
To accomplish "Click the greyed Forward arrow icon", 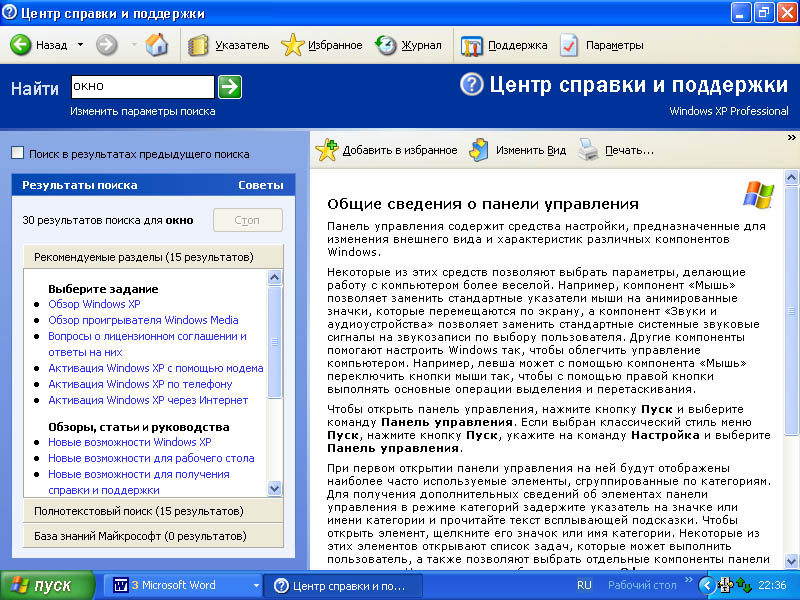I will [x=106, y=45].
